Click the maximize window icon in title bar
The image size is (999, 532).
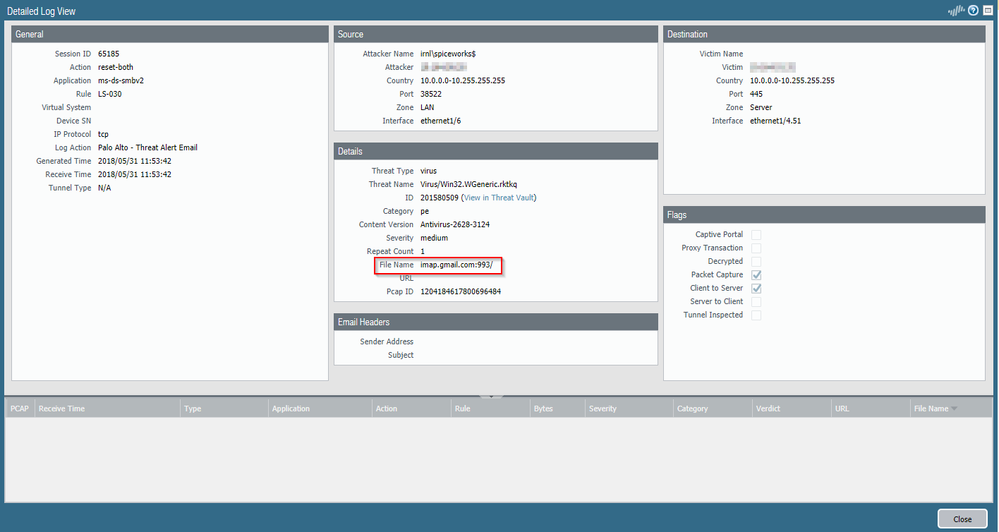tap(987, 11)
